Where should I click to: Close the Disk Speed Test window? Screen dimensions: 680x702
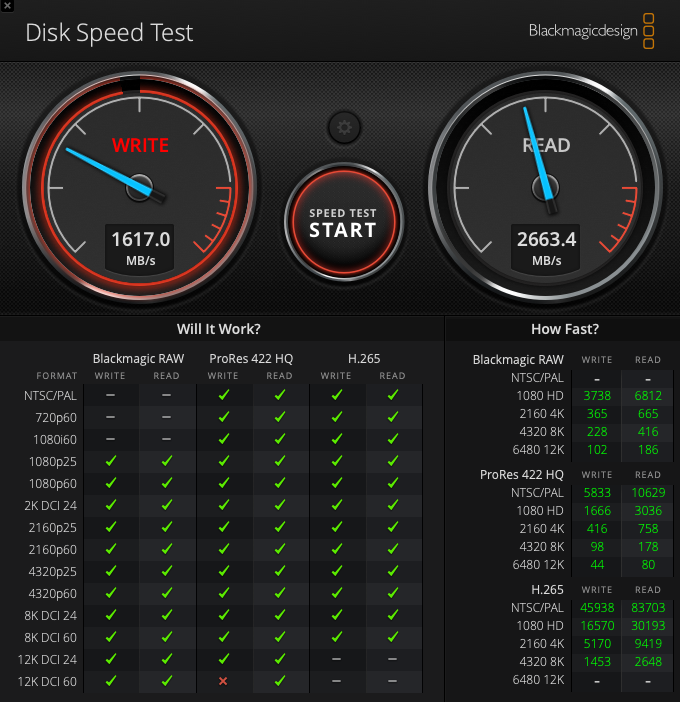[7, 6]
